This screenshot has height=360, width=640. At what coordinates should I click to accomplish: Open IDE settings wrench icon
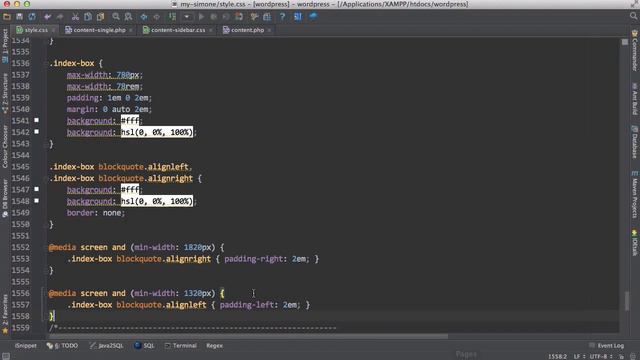[x=254, y=17]
